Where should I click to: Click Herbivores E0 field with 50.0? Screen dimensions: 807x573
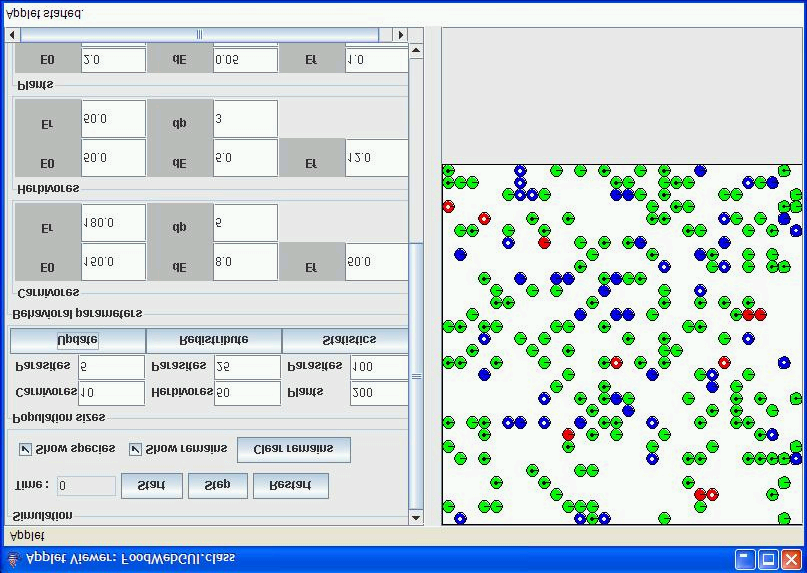tap(113, 158)
